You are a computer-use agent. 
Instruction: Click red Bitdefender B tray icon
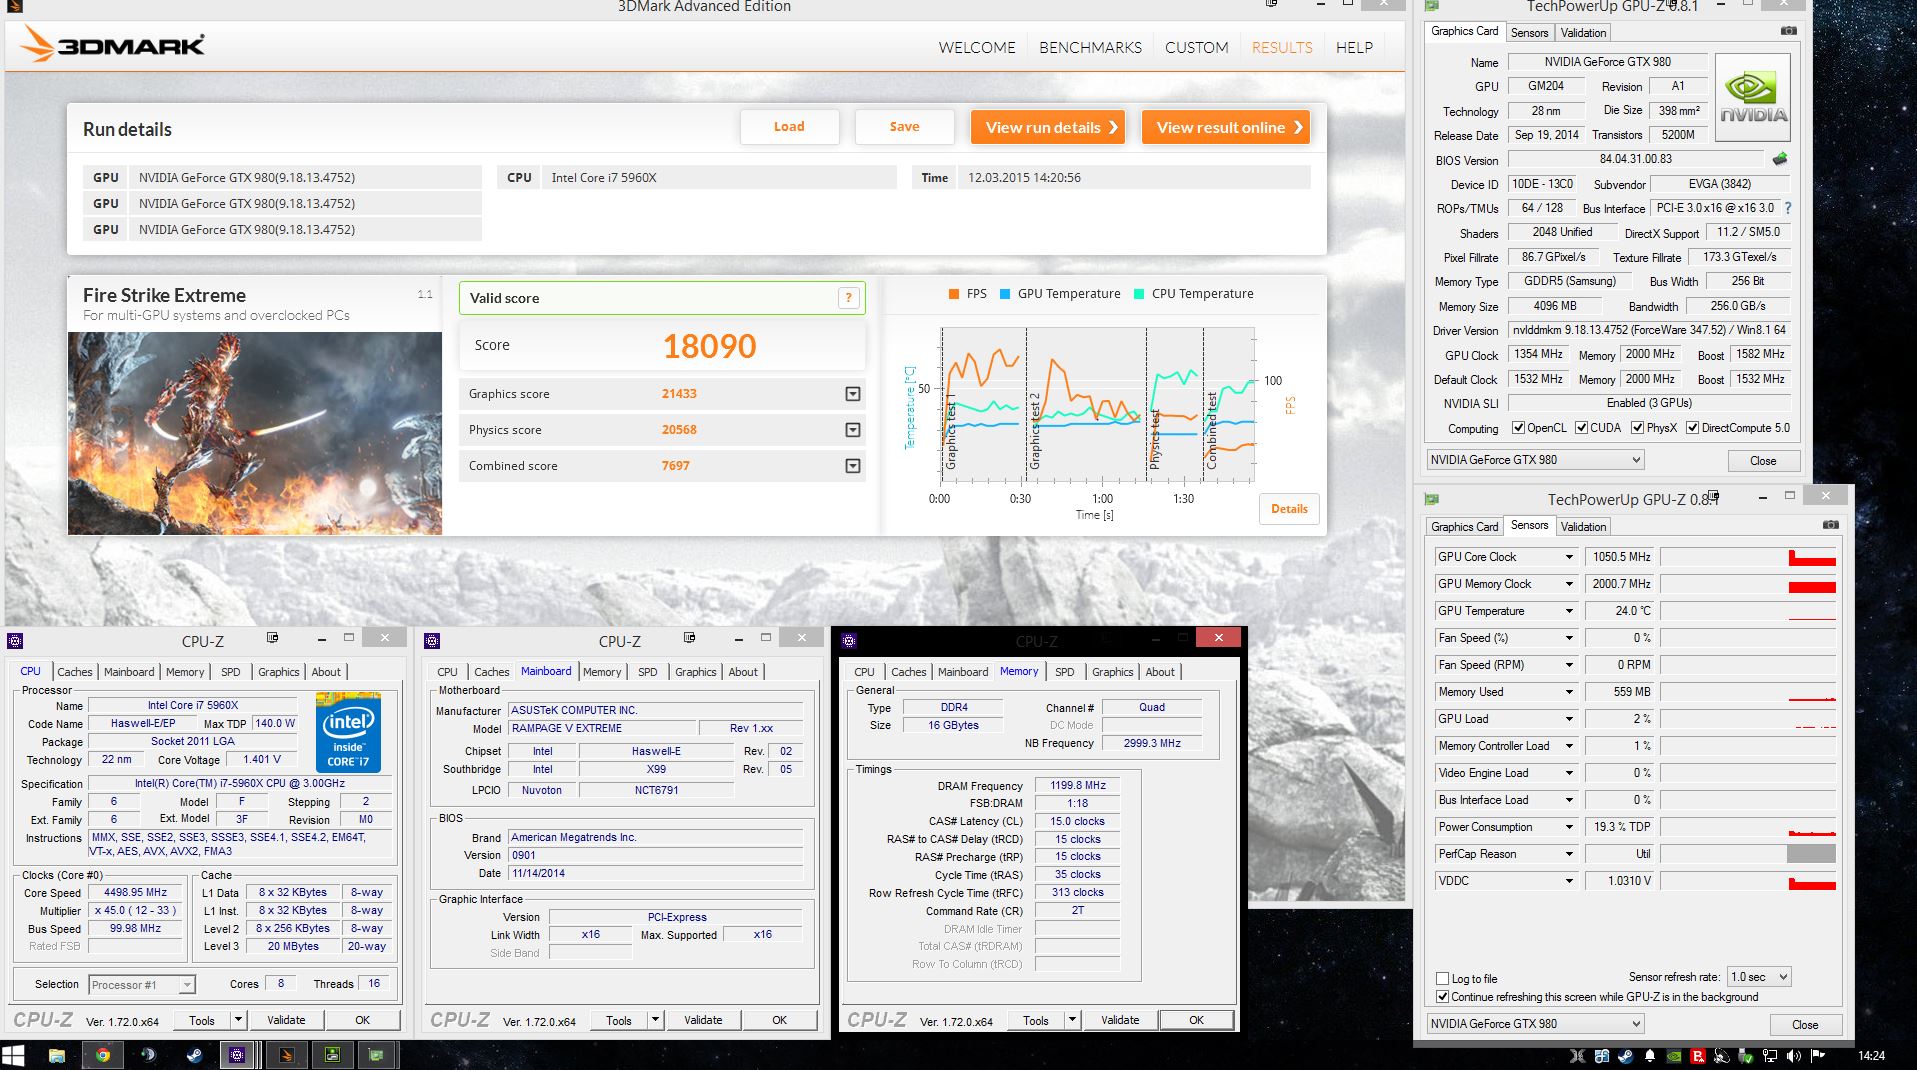click(1698, 1056)
